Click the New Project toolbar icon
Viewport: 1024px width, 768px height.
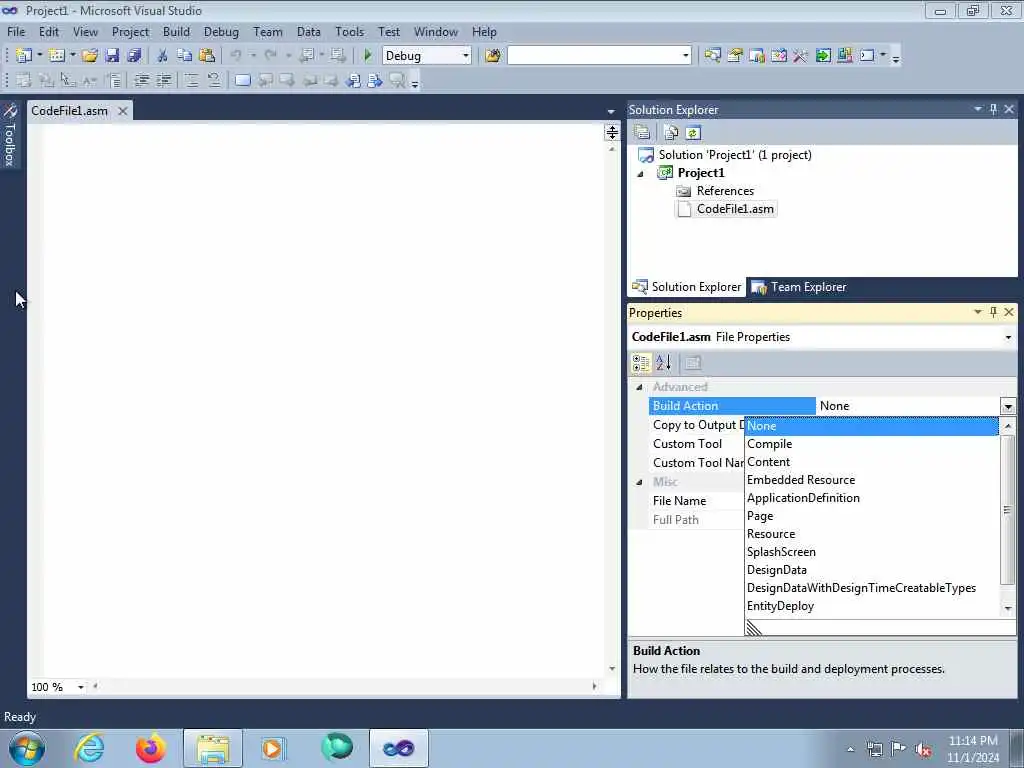[24, 56]
